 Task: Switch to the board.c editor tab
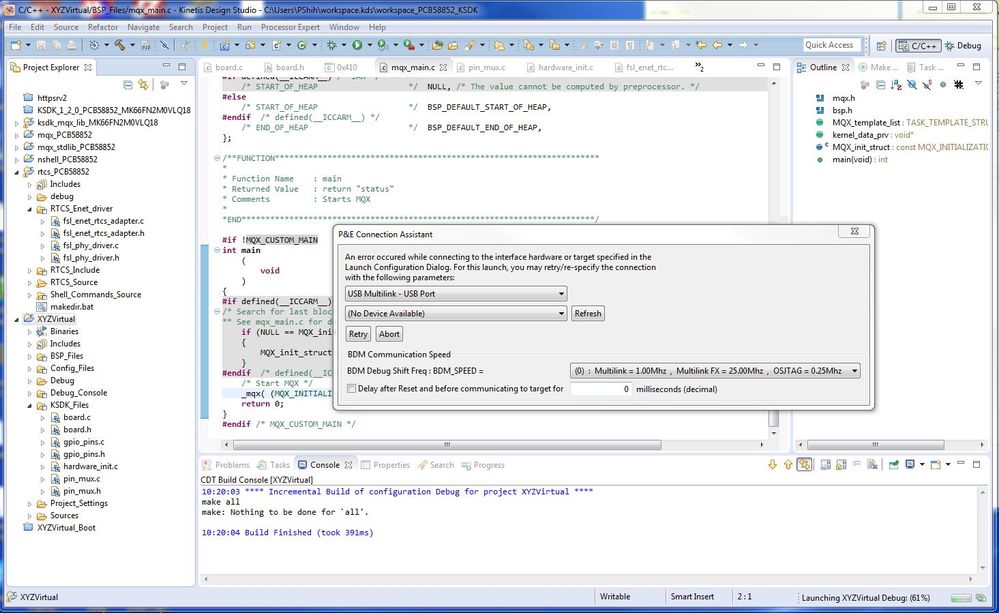(x=223, y=67)
